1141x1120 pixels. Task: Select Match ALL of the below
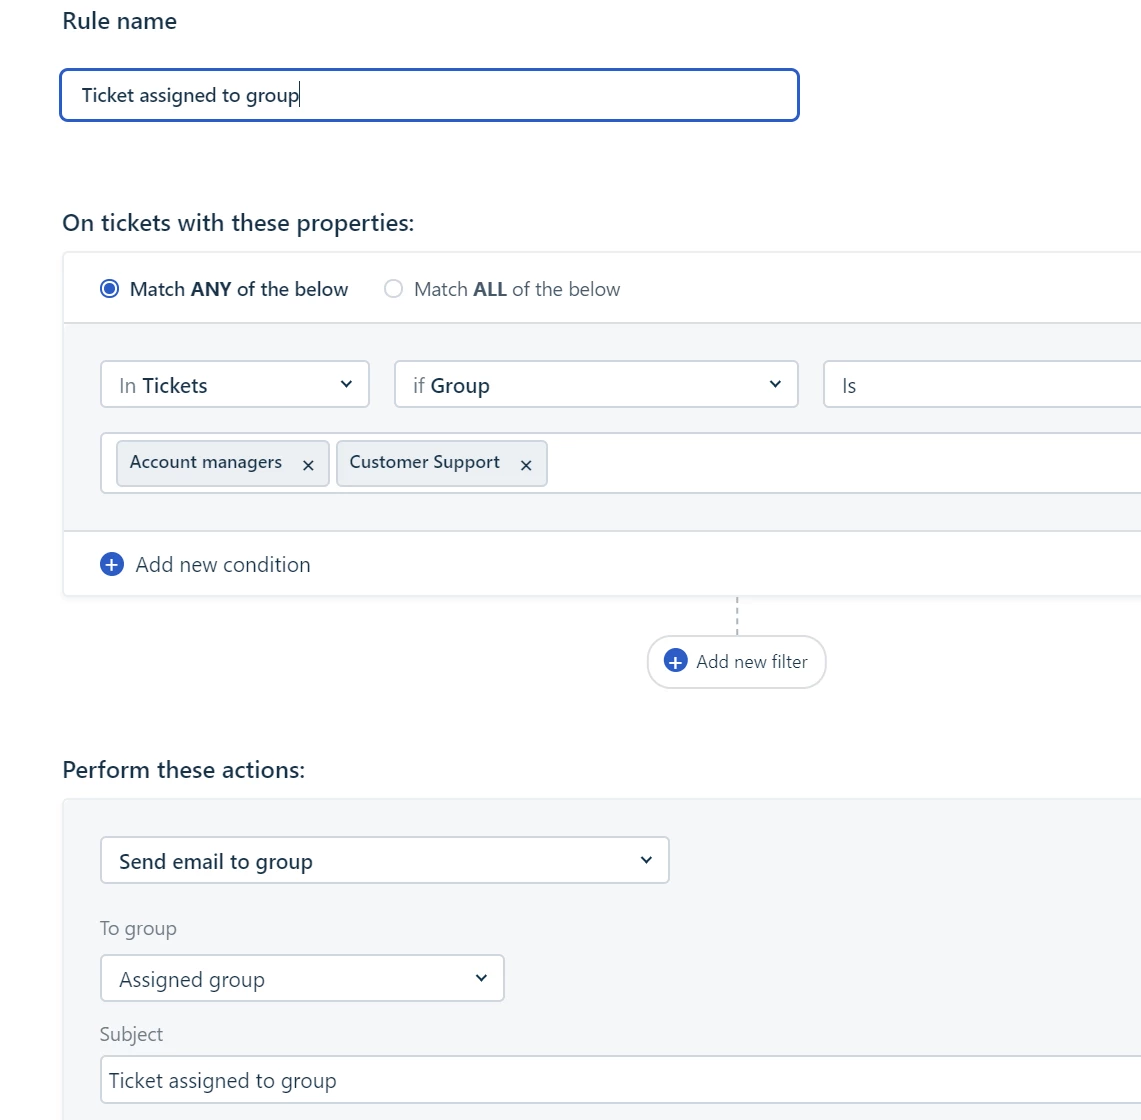(x=394, y=289)
